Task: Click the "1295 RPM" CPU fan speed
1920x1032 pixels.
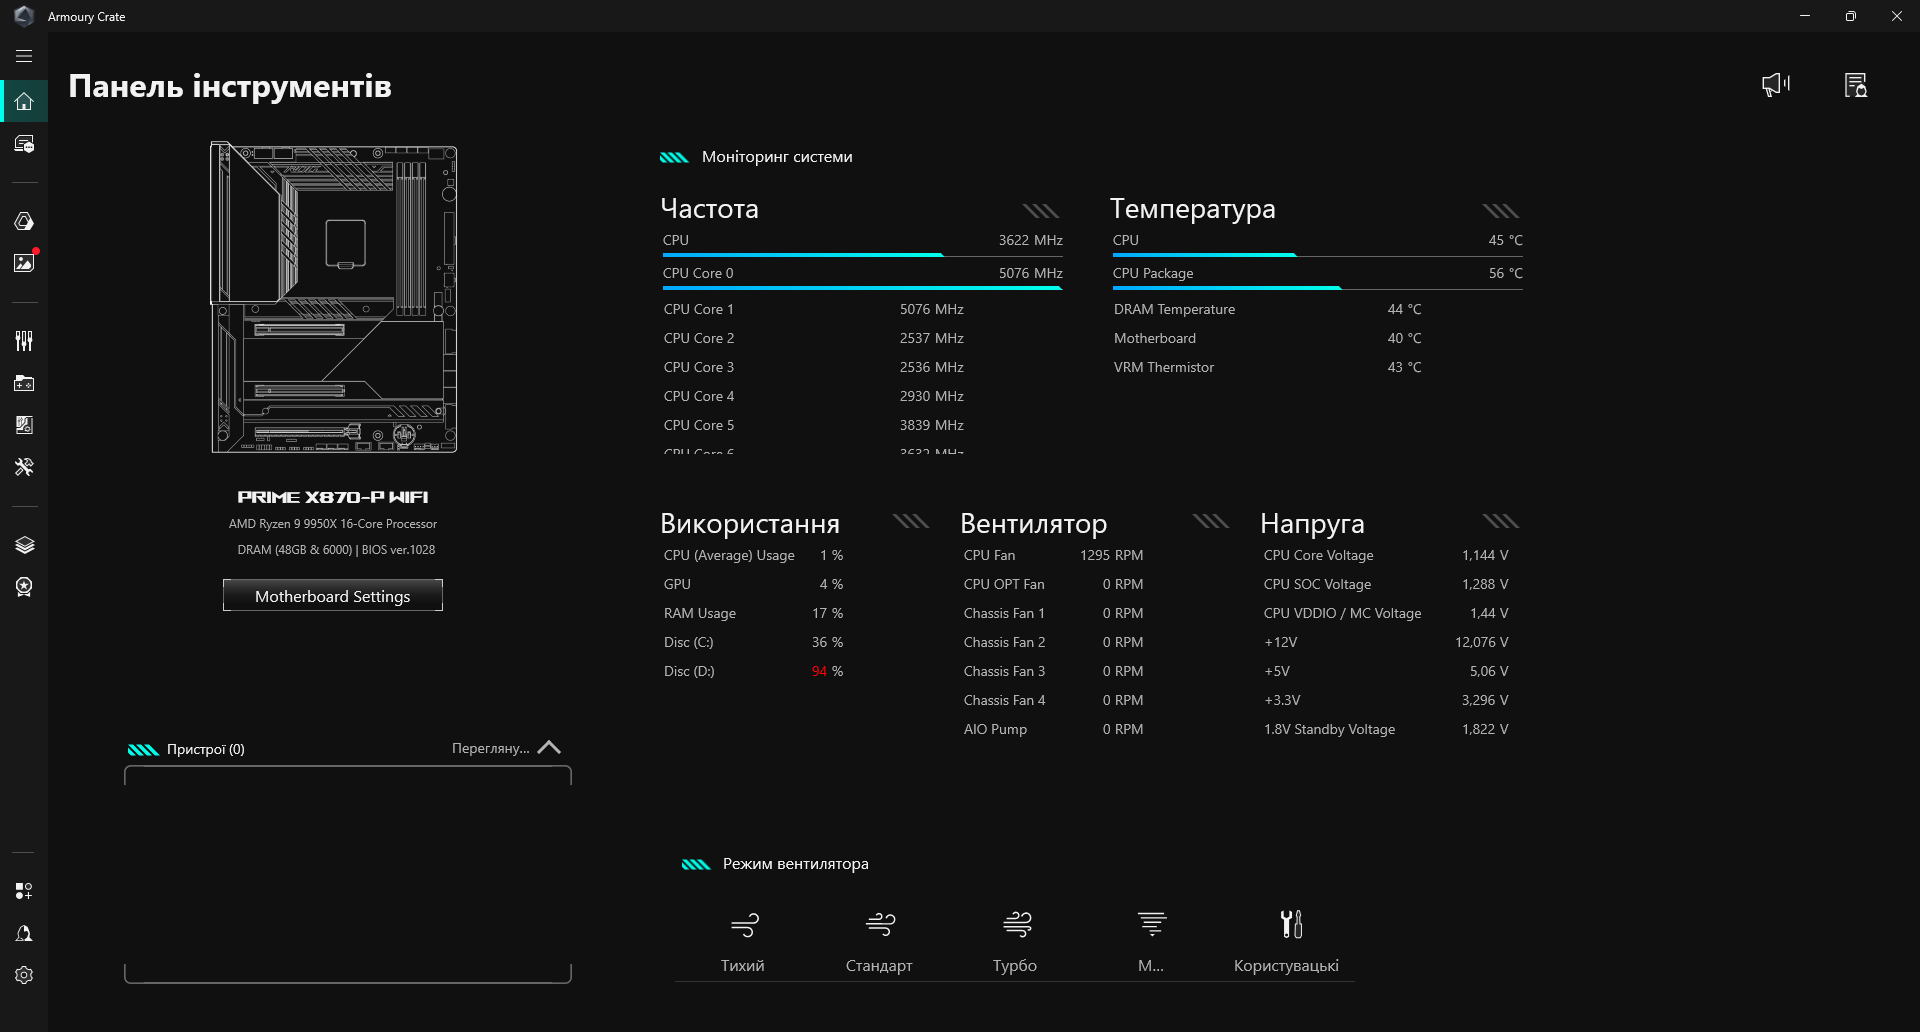Action: click(x=1111, y=555)
